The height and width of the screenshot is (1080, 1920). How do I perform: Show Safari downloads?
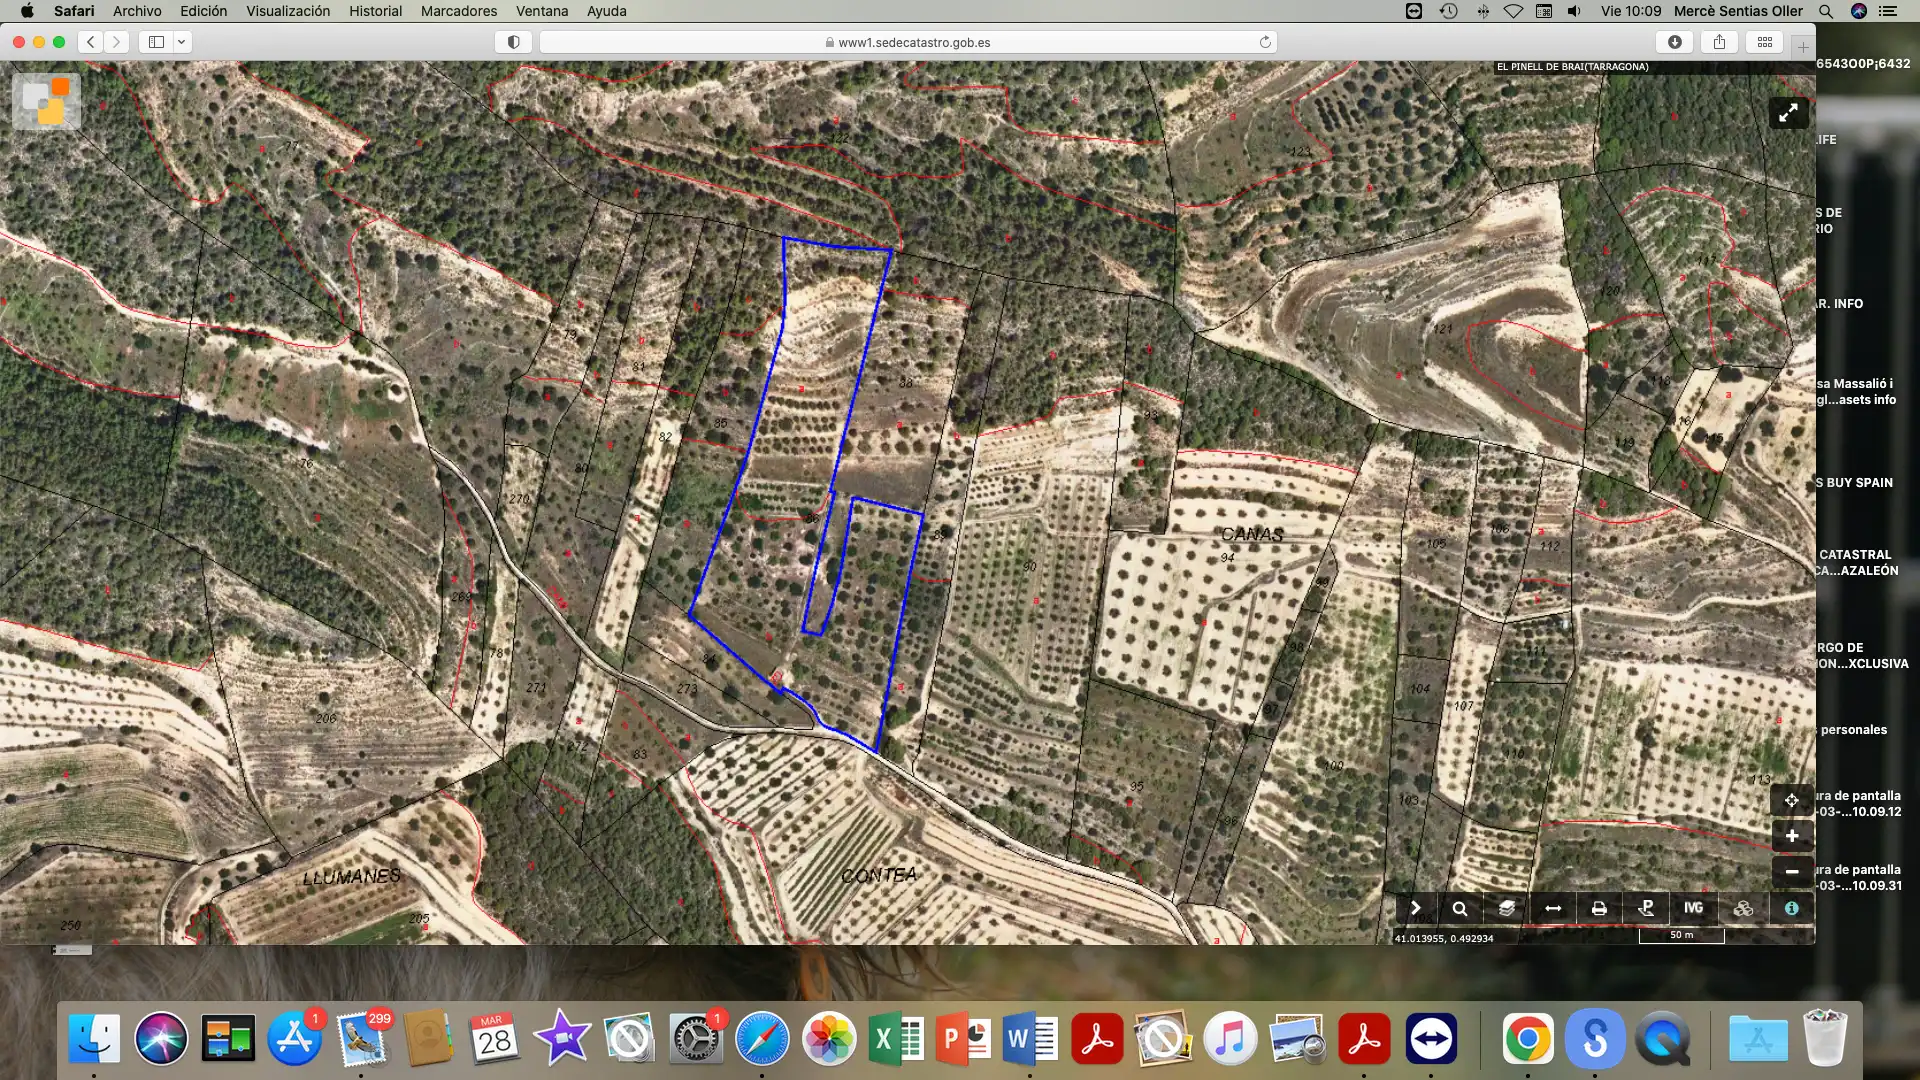point(1675,42)
